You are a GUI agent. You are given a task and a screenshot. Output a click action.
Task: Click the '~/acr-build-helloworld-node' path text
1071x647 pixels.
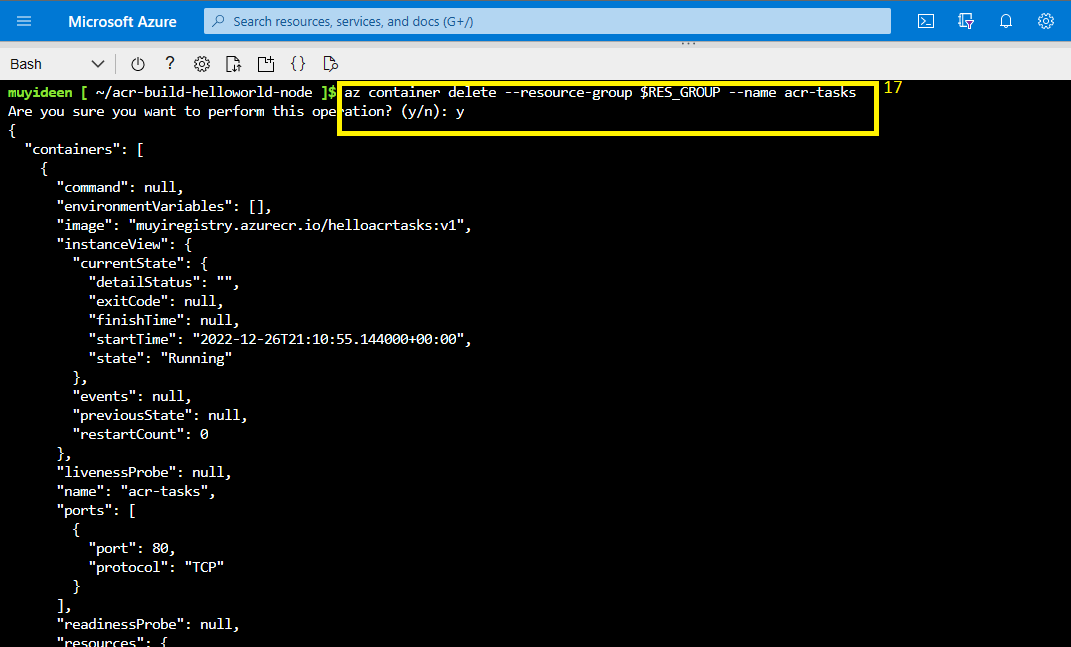(x=204, y=92)
